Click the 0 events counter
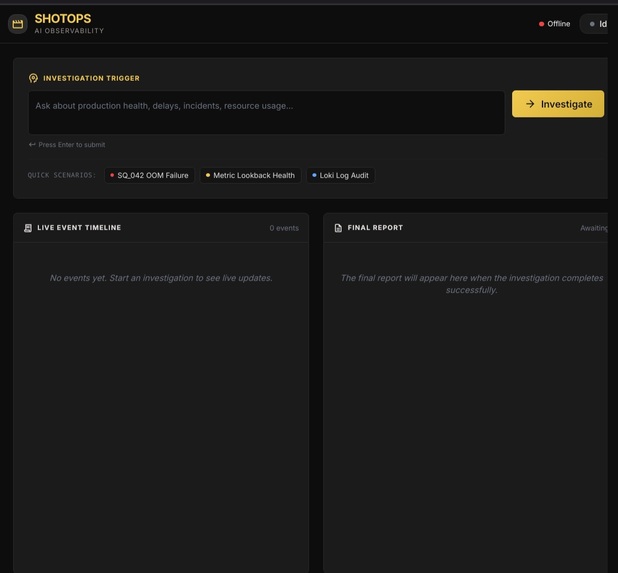The image size is (618, 573). 284,228
